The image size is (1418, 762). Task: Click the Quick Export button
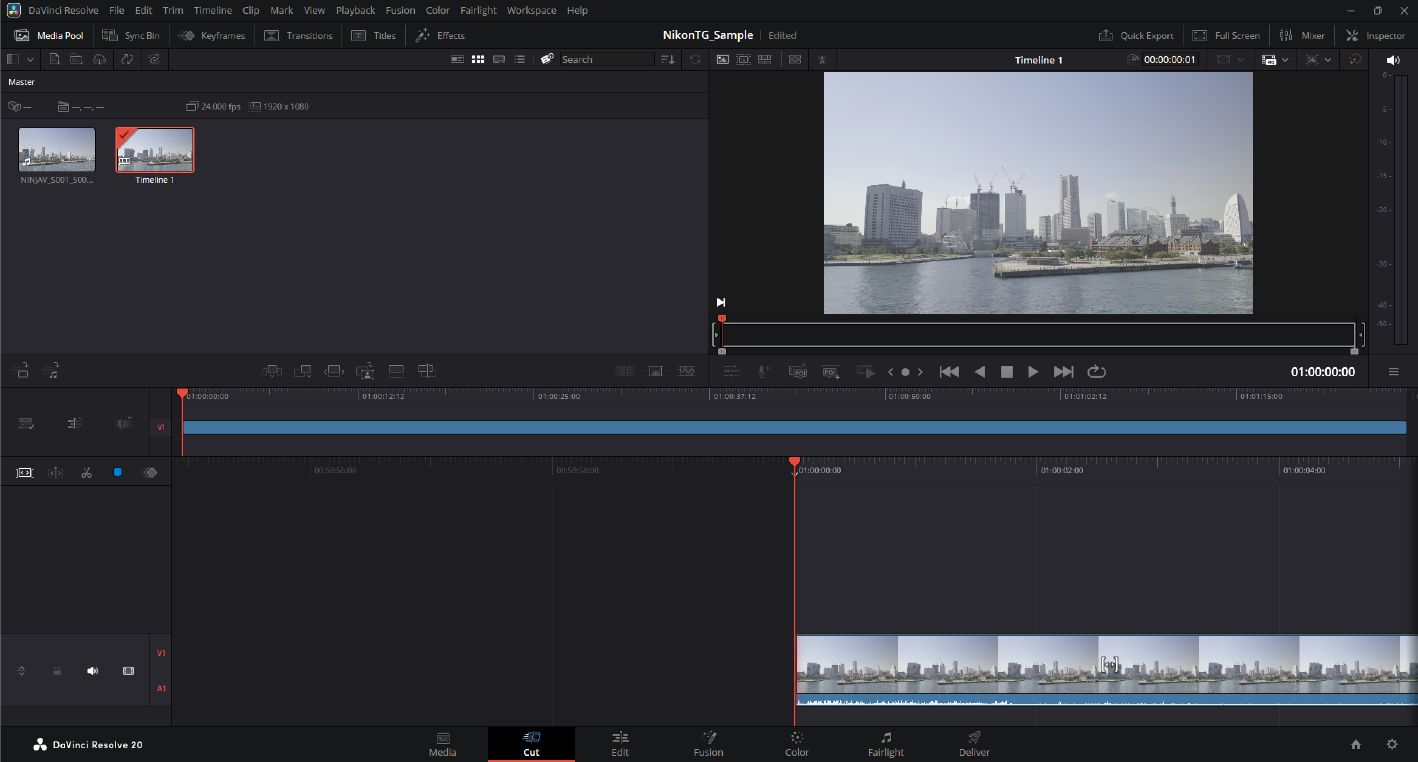(x=1136, y=36)
